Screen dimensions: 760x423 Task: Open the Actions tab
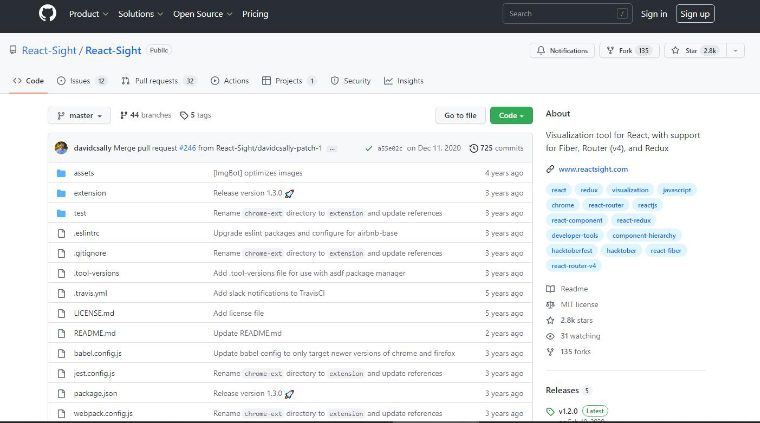[x=230, y=81]
